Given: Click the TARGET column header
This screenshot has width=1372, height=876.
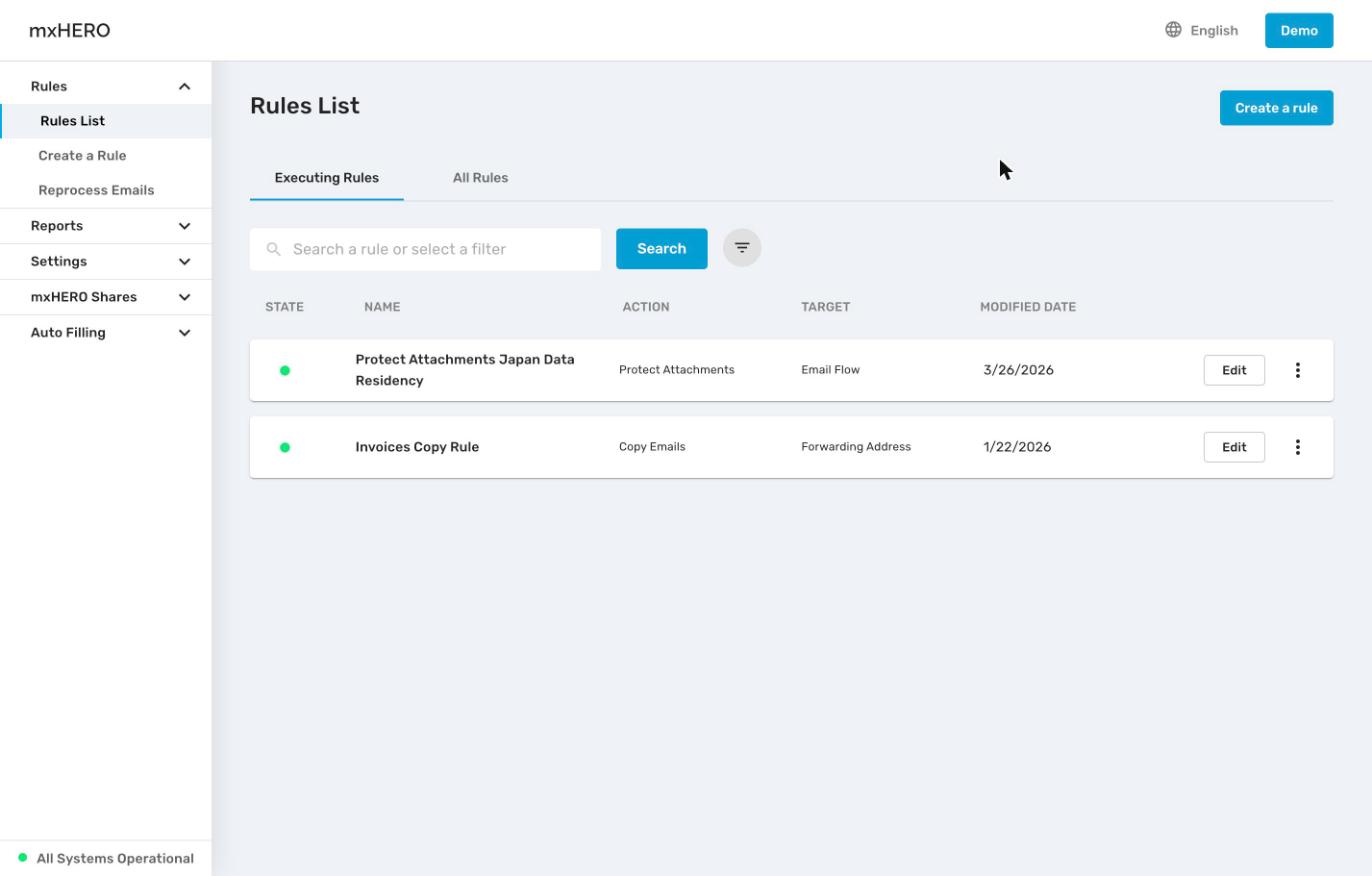Looking at the screenshot, I should tap(825, 307).
